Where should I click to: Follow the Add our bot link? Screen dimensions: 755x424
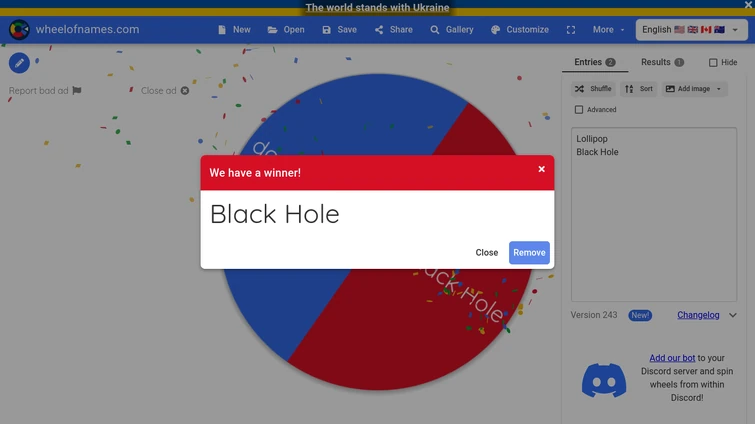672,358
